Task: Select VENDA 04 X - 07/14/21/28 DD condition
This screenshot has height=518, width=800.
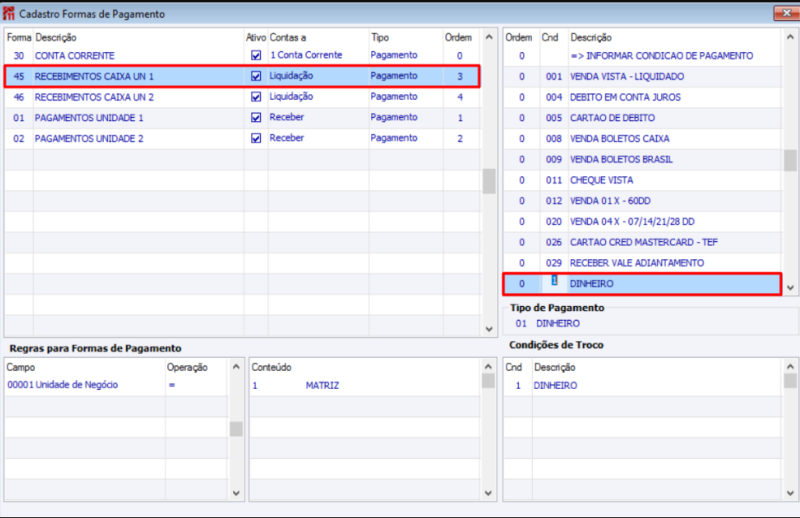Action: tap(642, 221)
